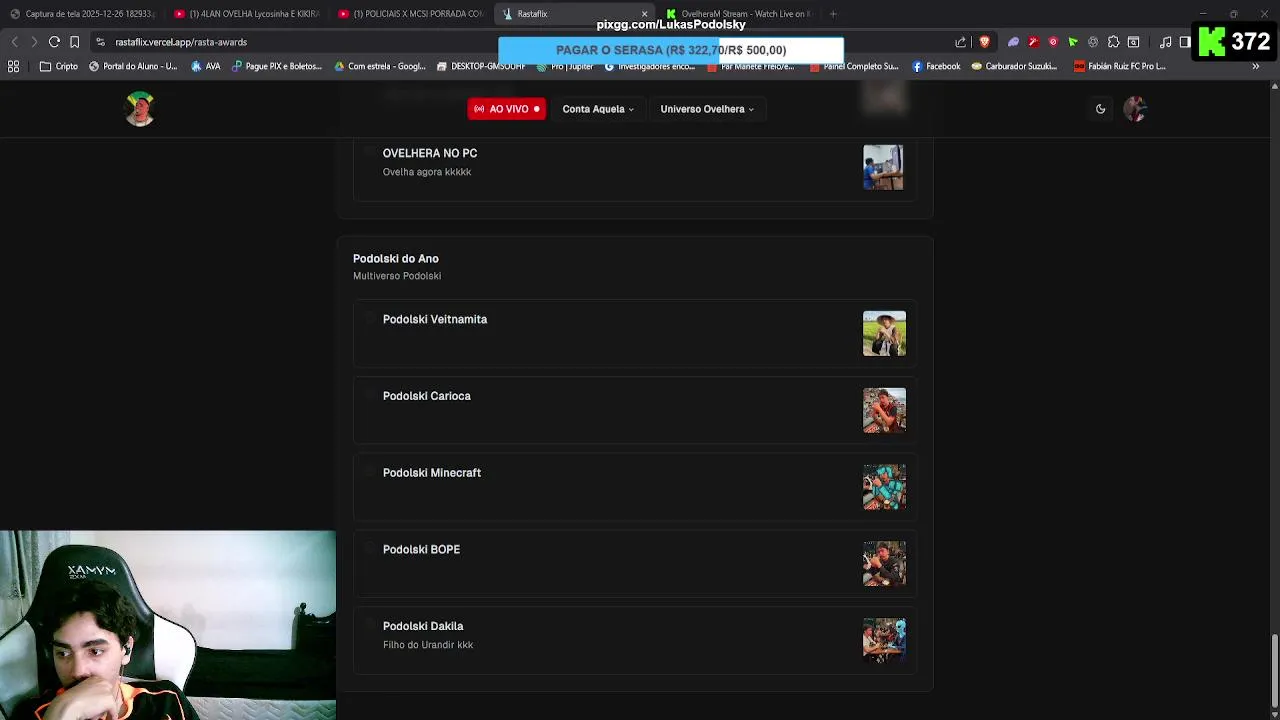Click the Ovelha agora kkkkk text
Screen dimensions: 1280x720
point(427,172)
